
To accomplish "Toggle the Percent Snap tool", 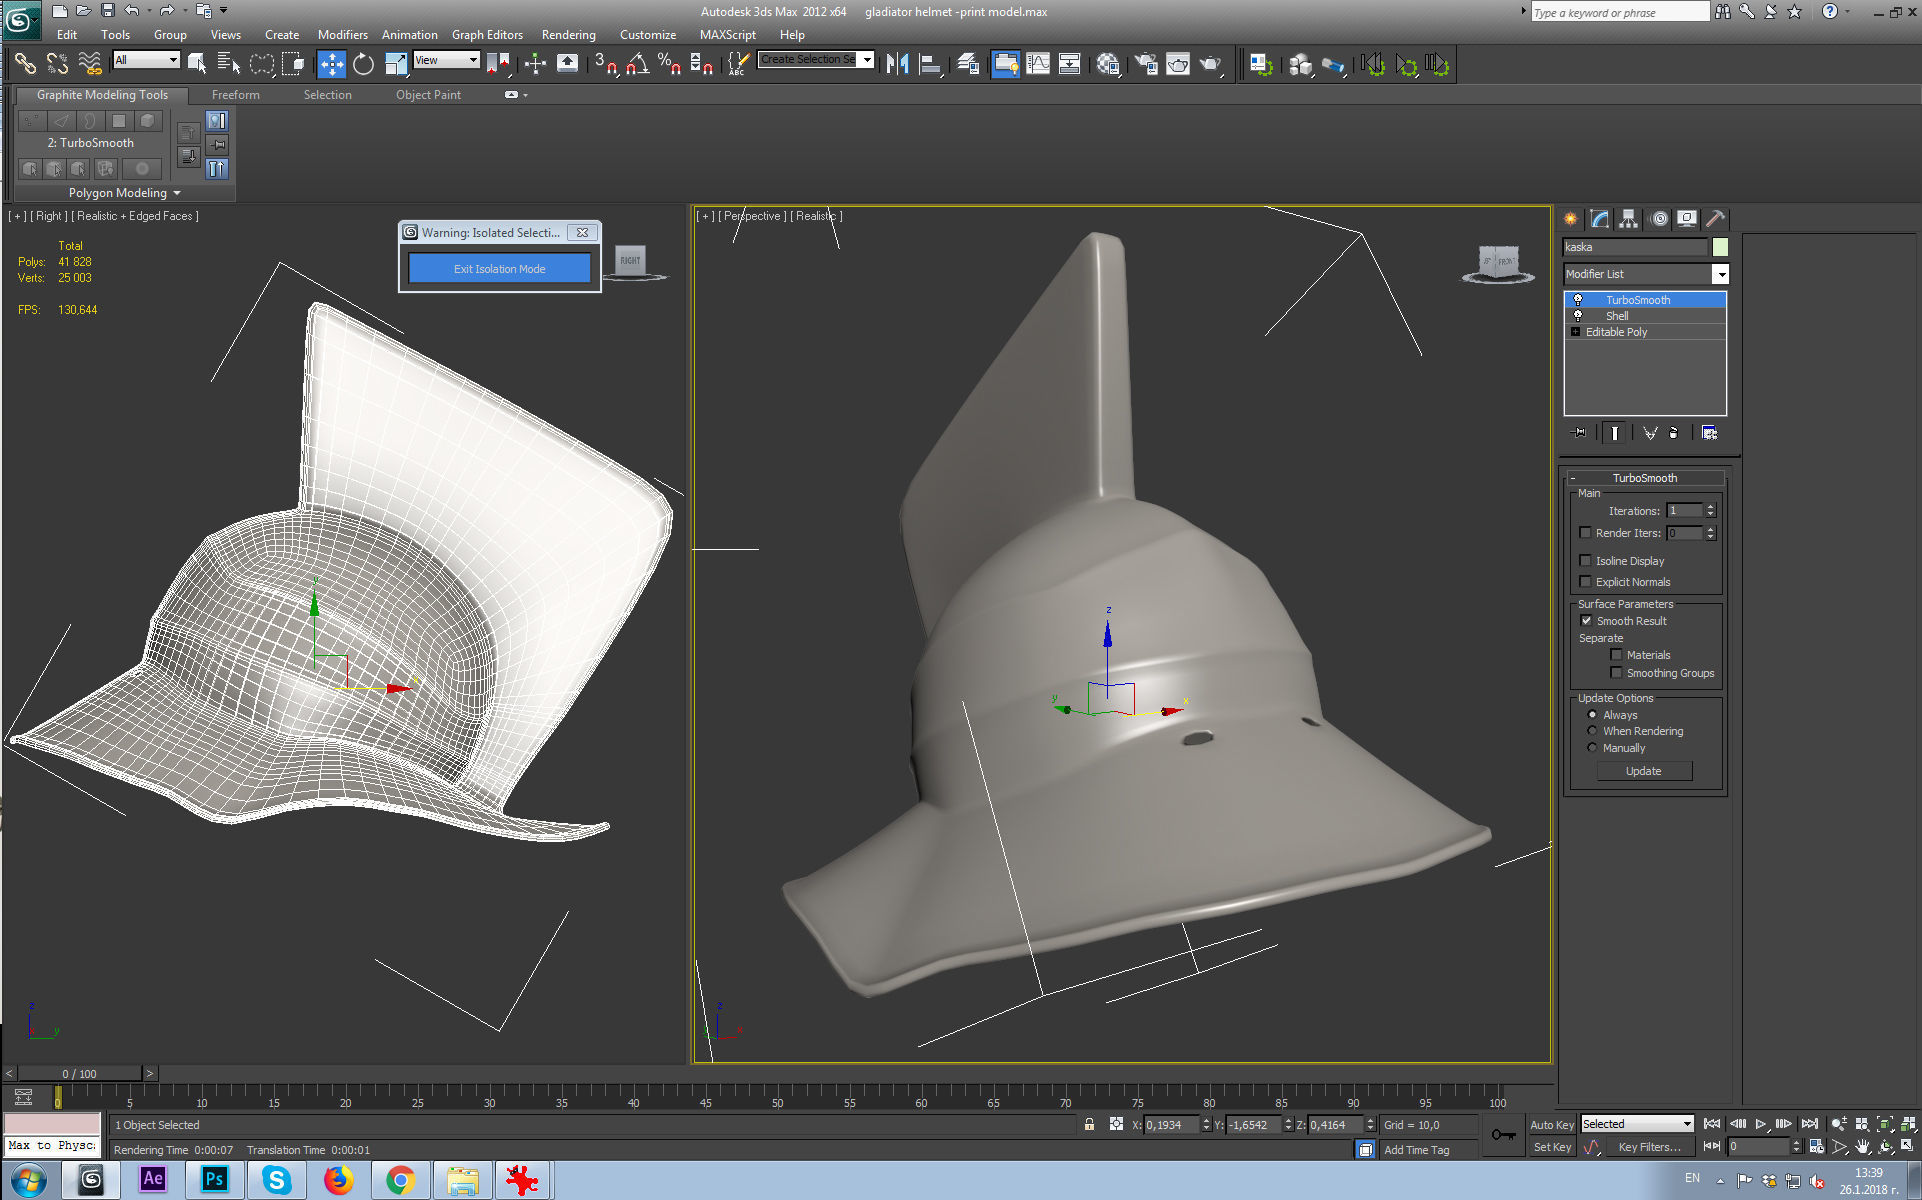I will (x=669, y=64).
